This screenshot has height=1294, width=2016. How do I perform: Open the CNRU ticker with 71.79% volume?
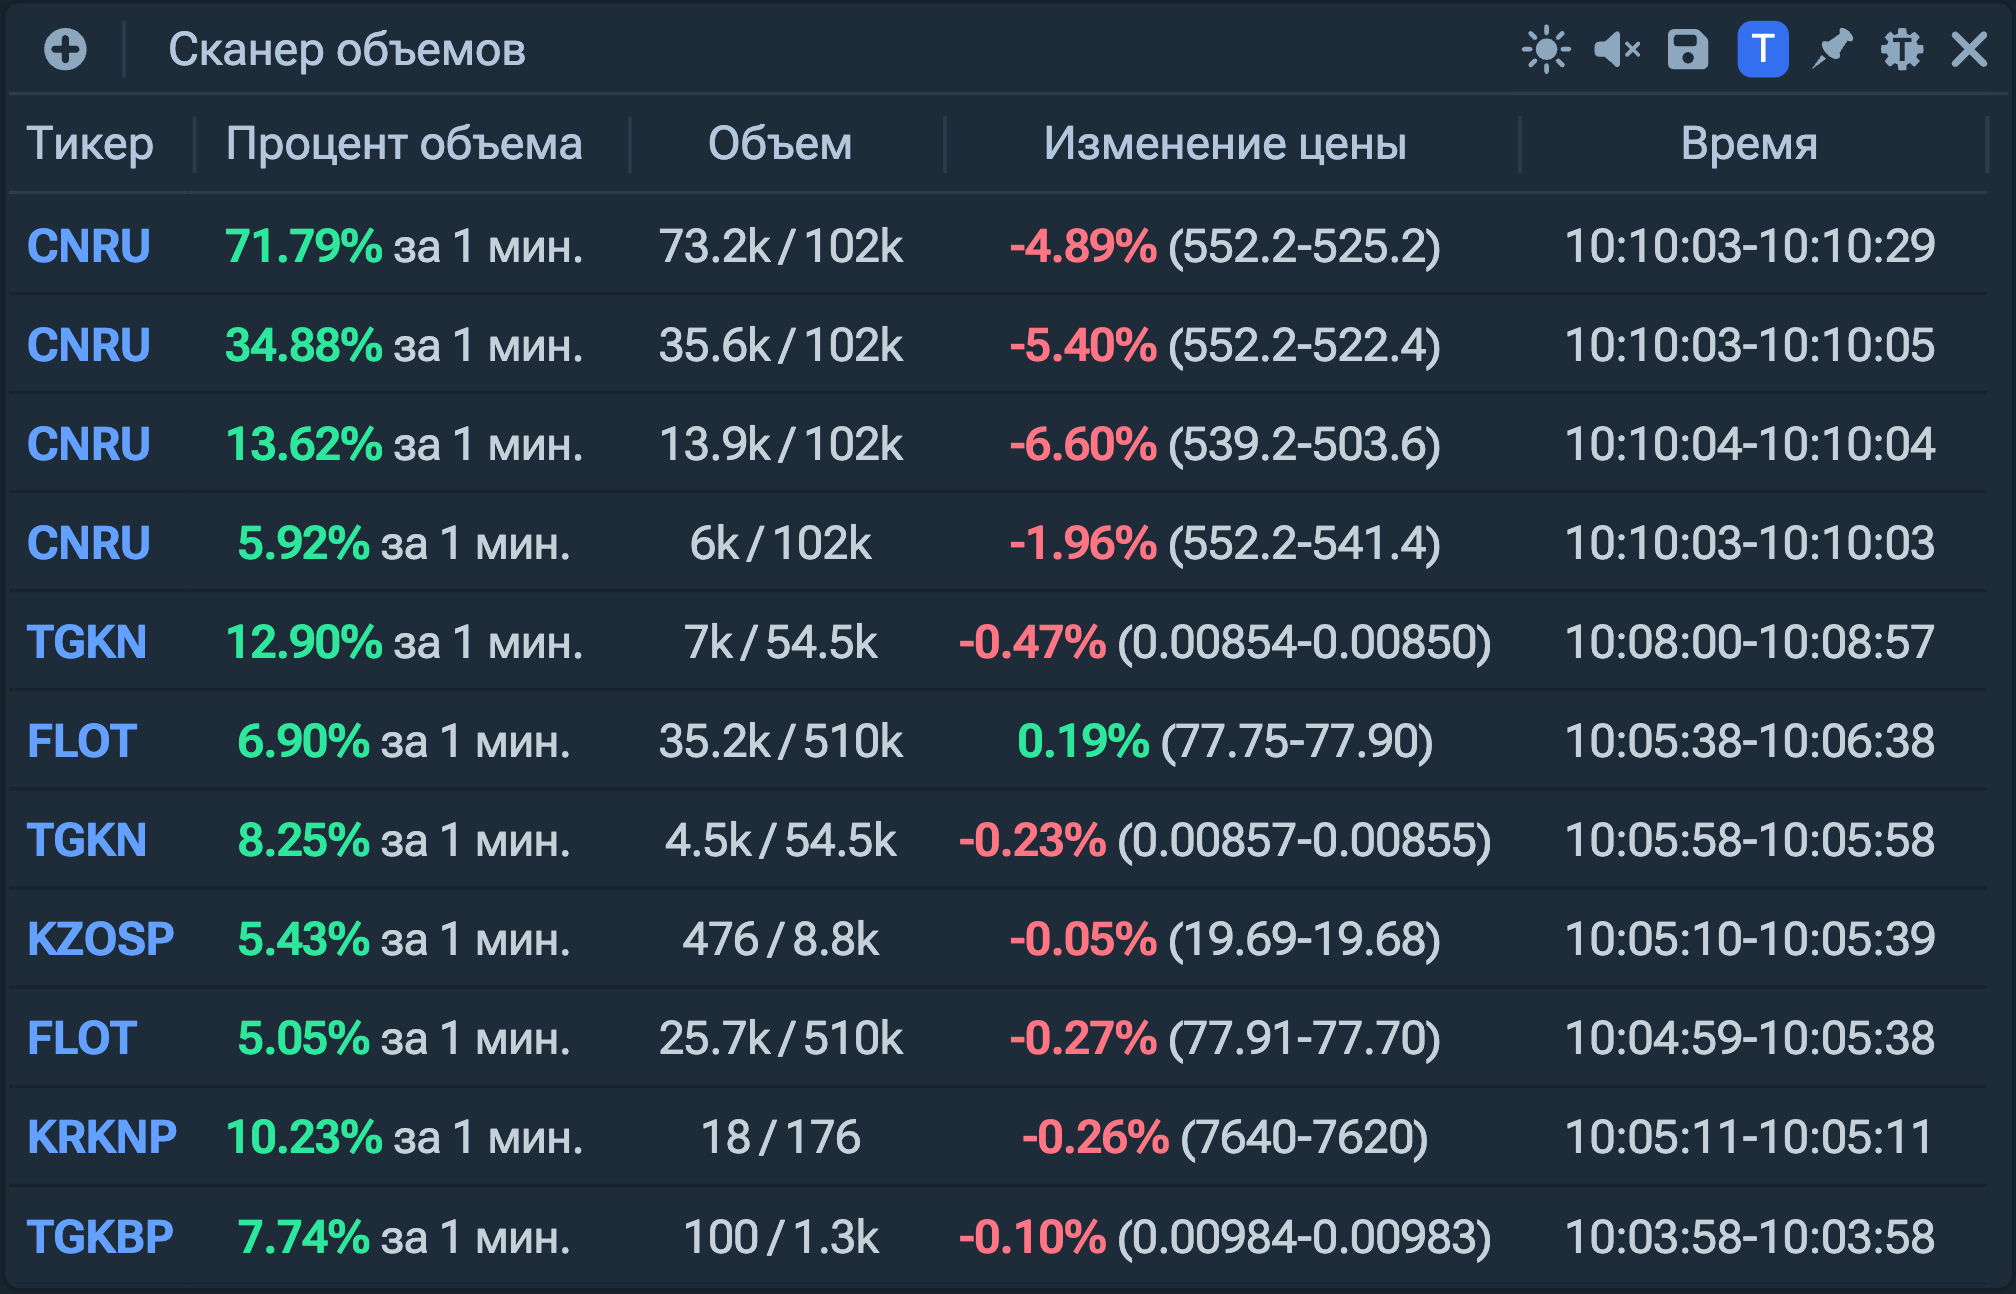[89, 246]
